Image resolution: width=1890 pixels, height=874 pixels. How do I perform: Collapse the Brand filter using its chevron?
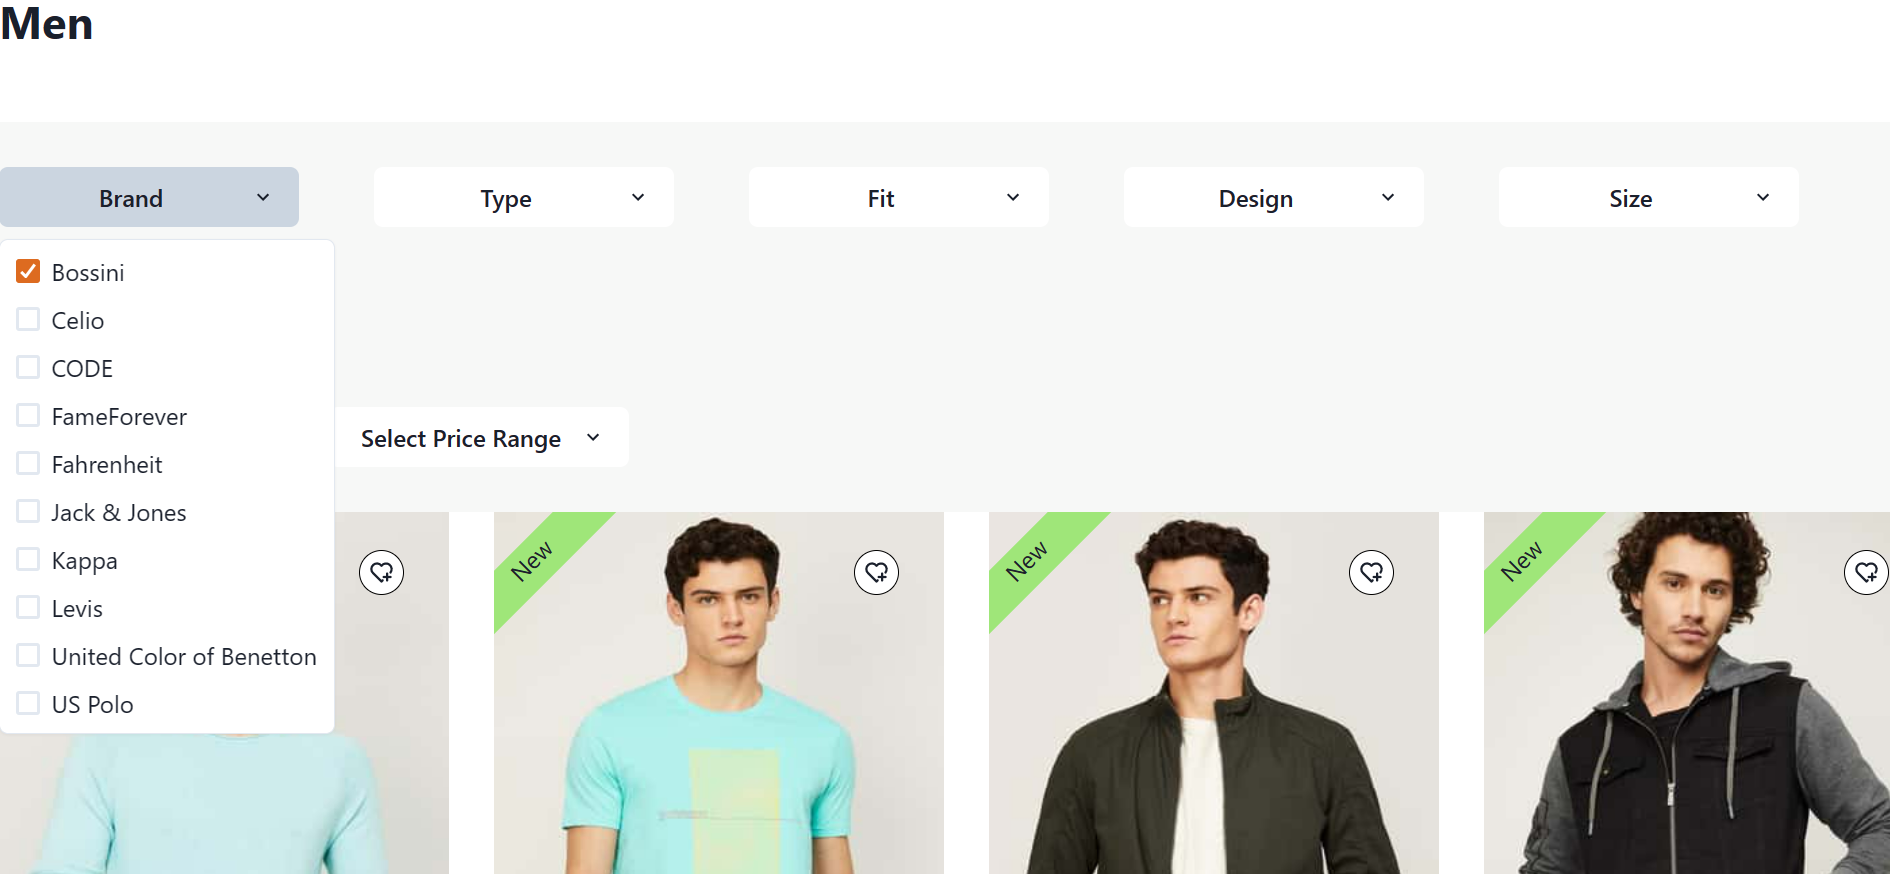click(263, 198)
